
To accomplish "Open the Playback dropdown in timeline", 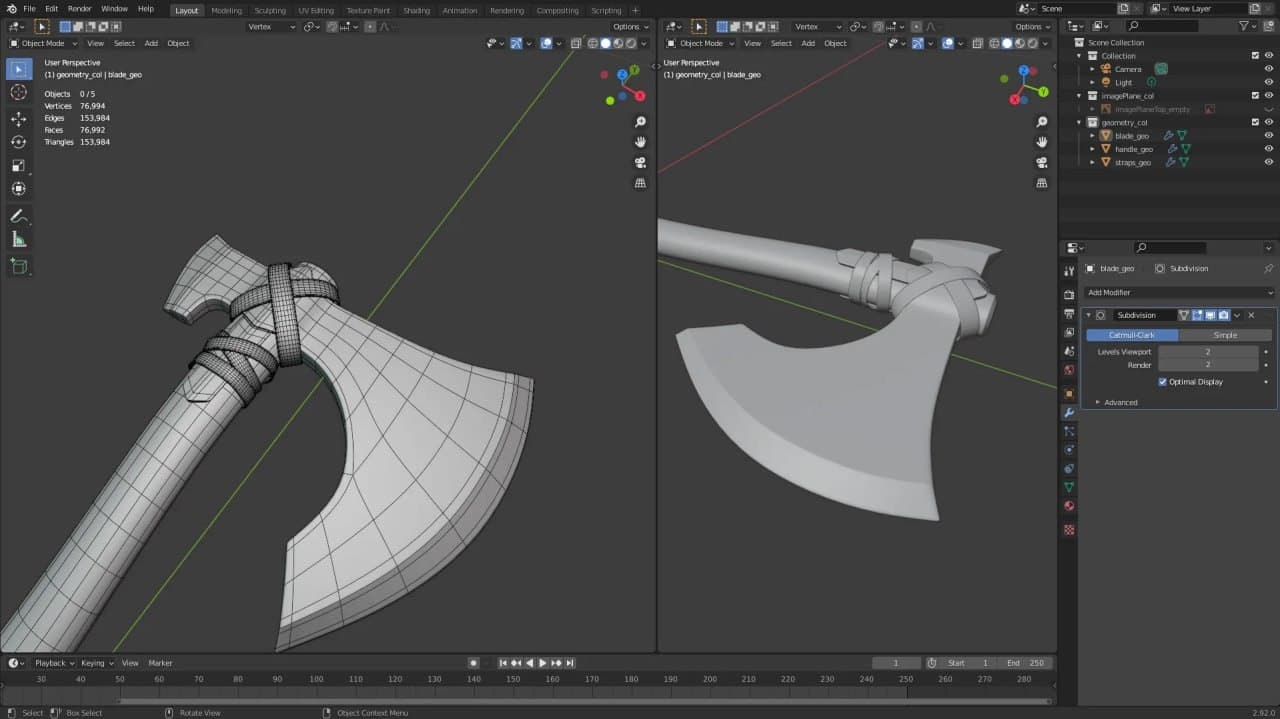I will [54, 663].
